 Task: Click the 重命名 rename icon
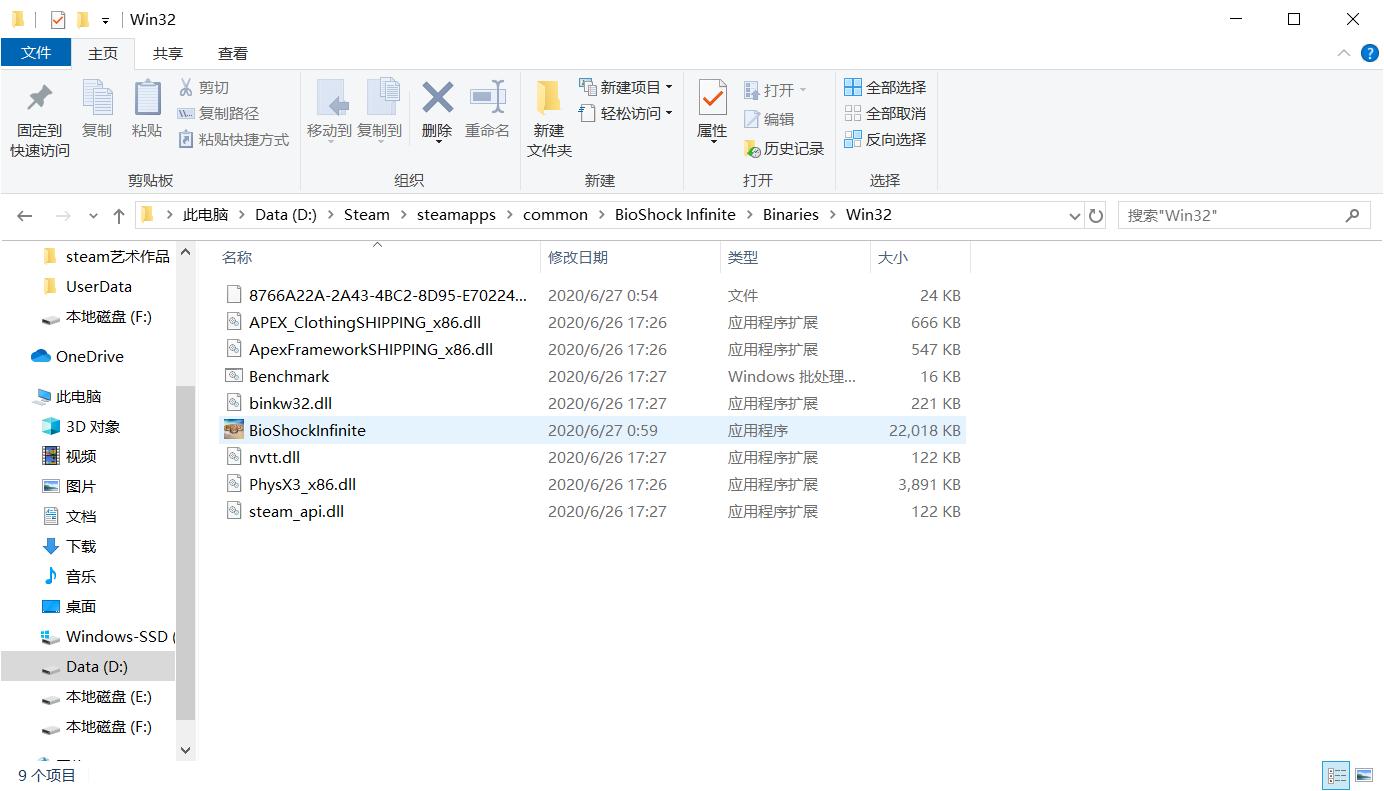click(x=487, y=98)
